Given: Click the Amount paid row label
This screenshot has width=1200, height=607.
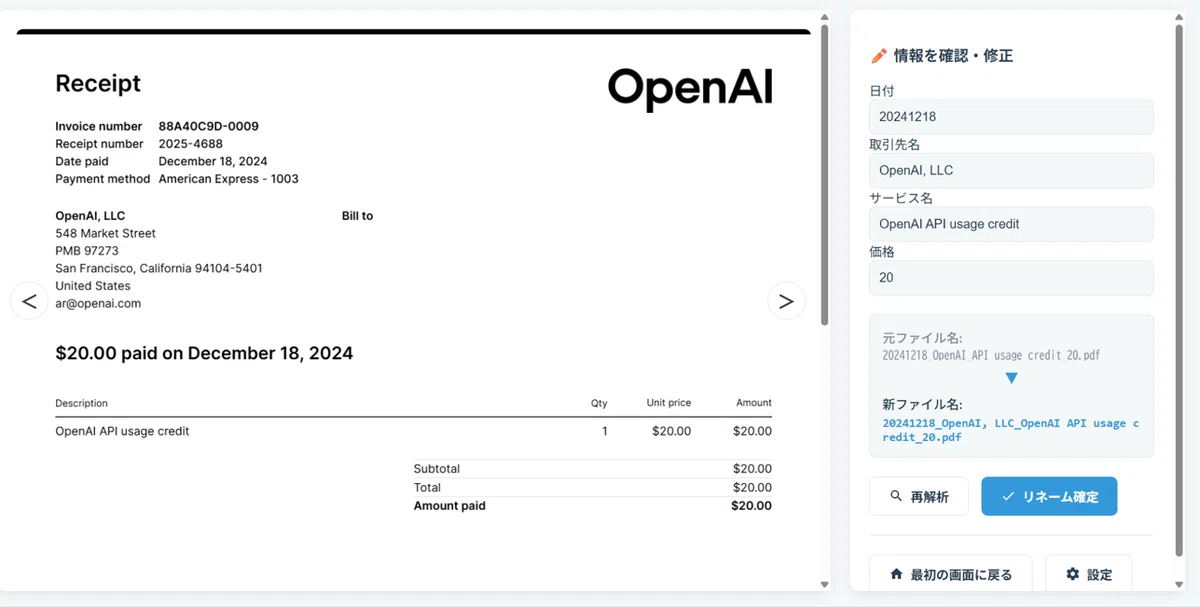Looking at the screenshot, I should pos(450,506).
